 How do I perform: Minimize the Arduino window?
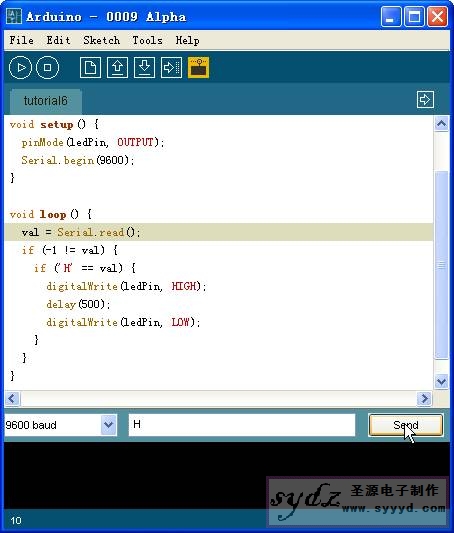click(x=391, y=16)
